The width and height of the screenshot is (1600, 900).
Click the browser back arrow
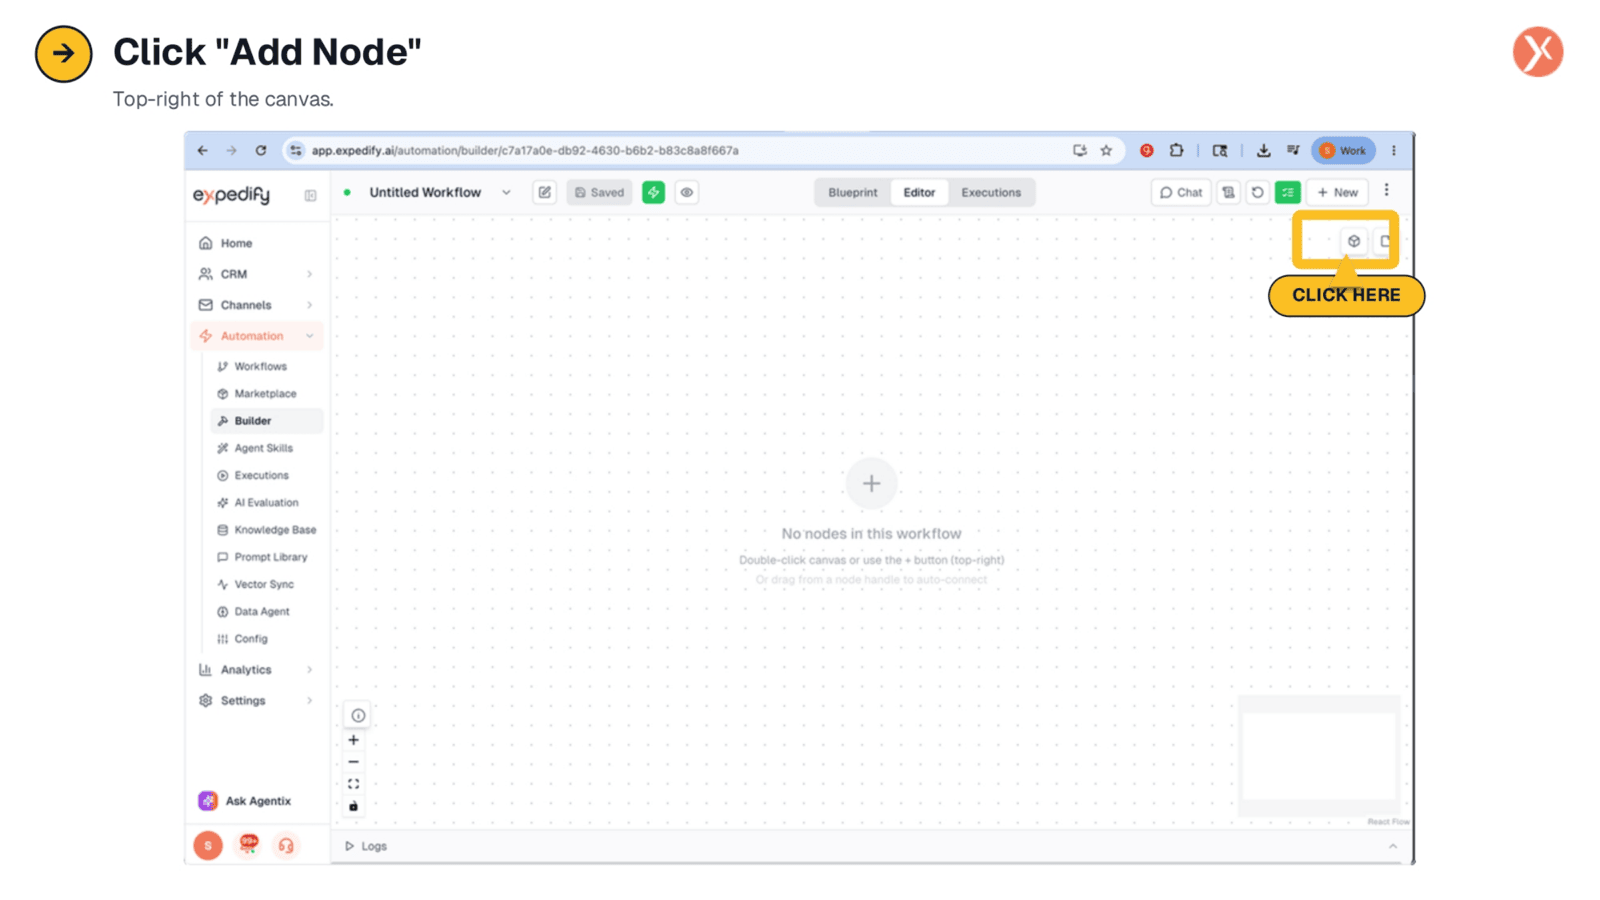pos(203,150)
